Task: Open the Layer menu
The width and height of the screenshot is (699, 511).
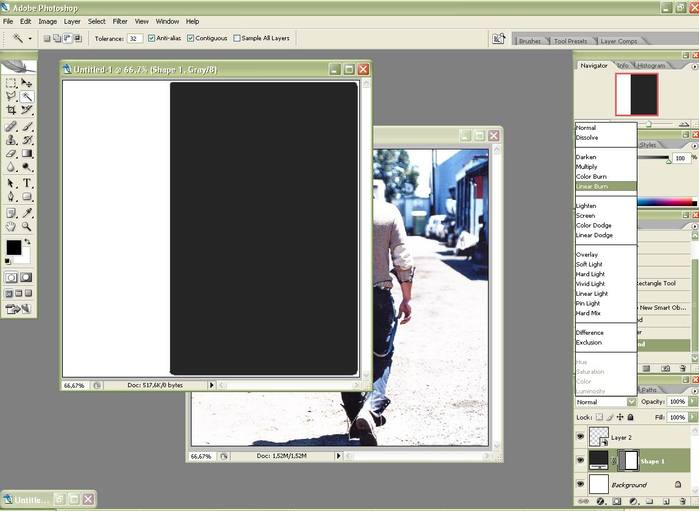Action: (x=72, y=21)
